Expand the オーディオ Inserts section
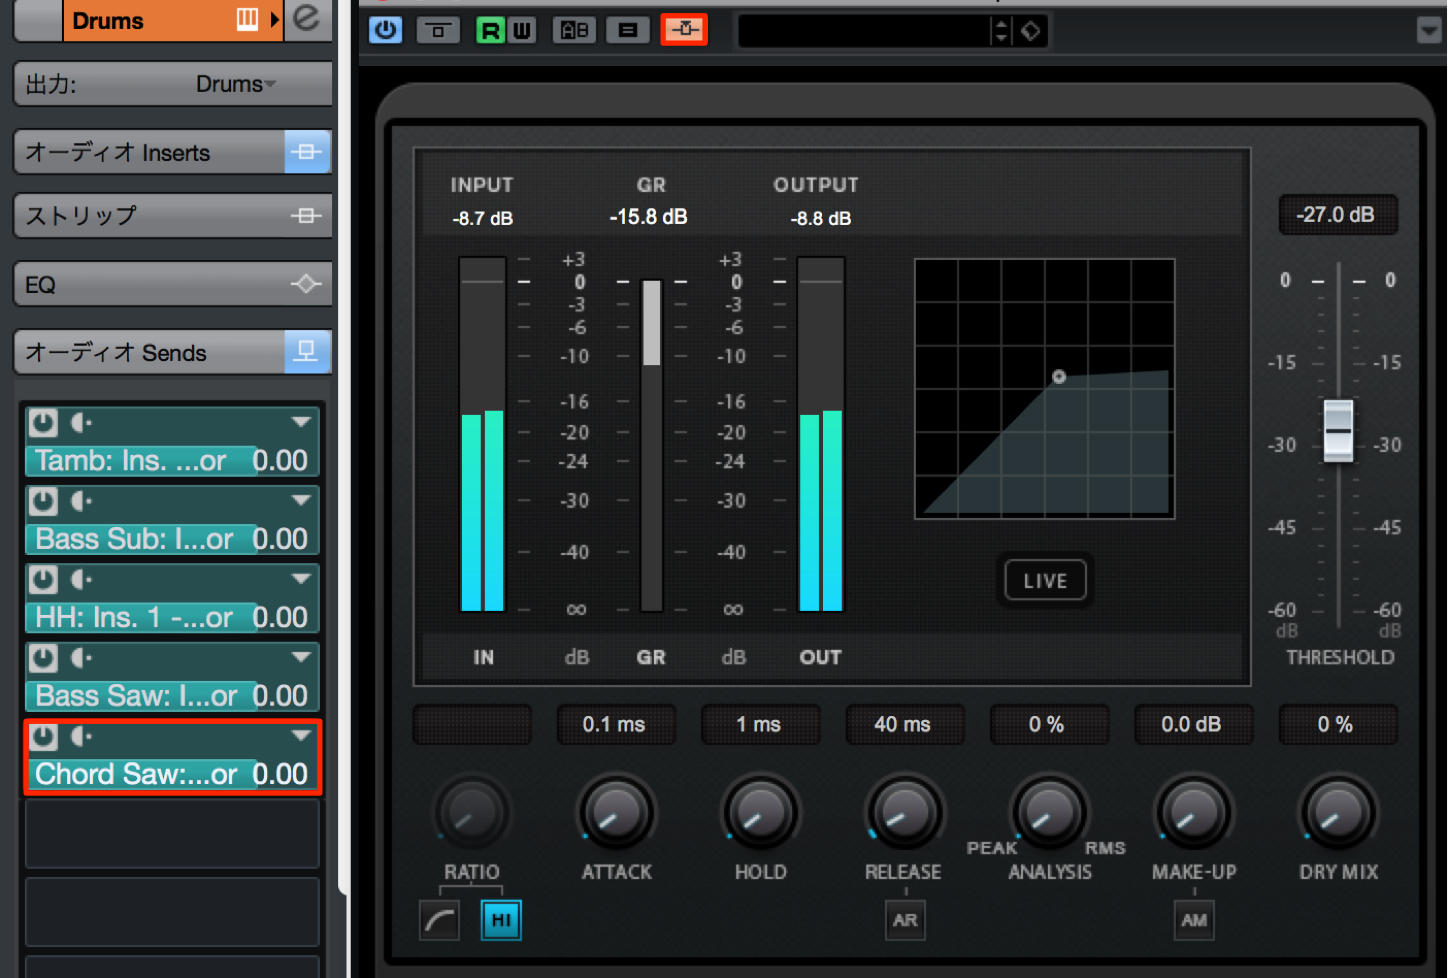Image resolution: width=1448 pixels, height=978 pixels. coord(150,152)
